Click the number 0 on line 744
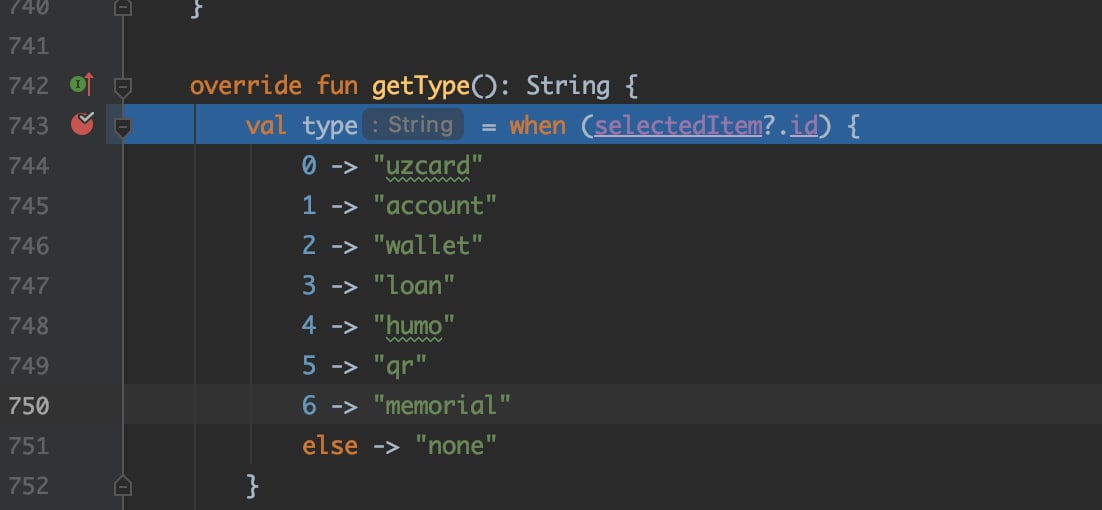Screen dimensions: 1102x510 point(309,166)
